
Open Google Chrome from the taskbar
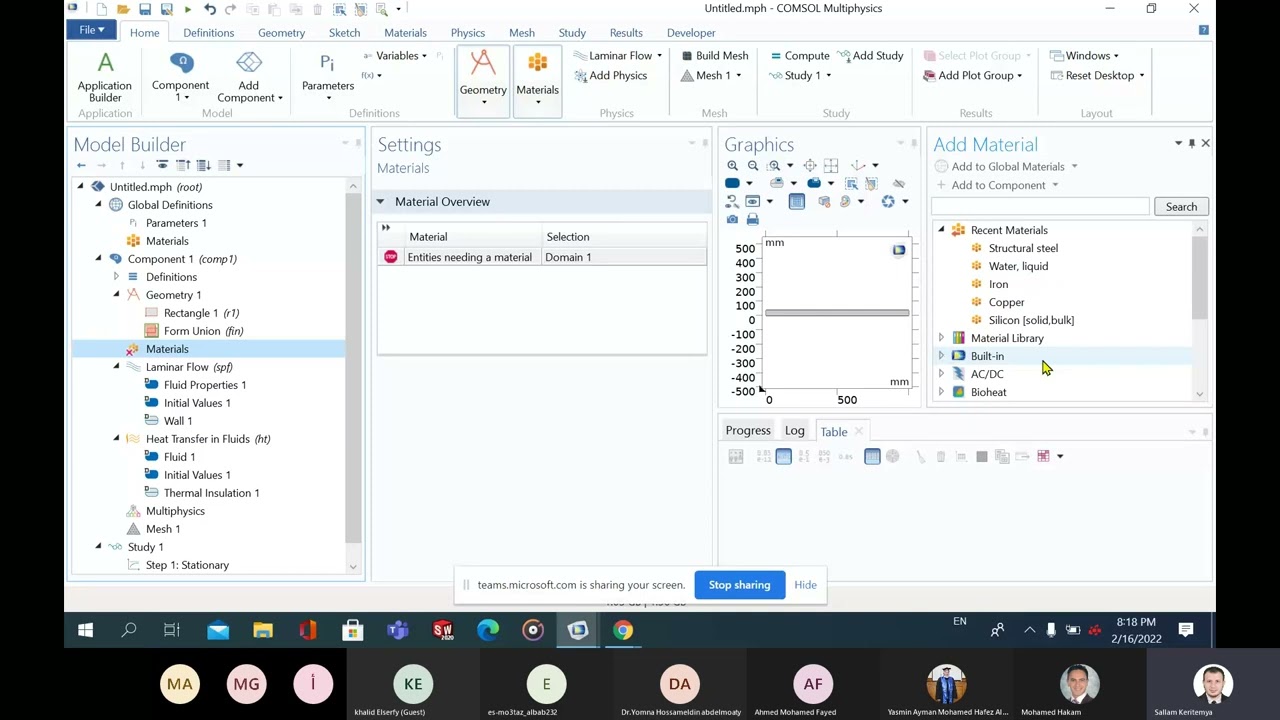click(x=623, y=630)
